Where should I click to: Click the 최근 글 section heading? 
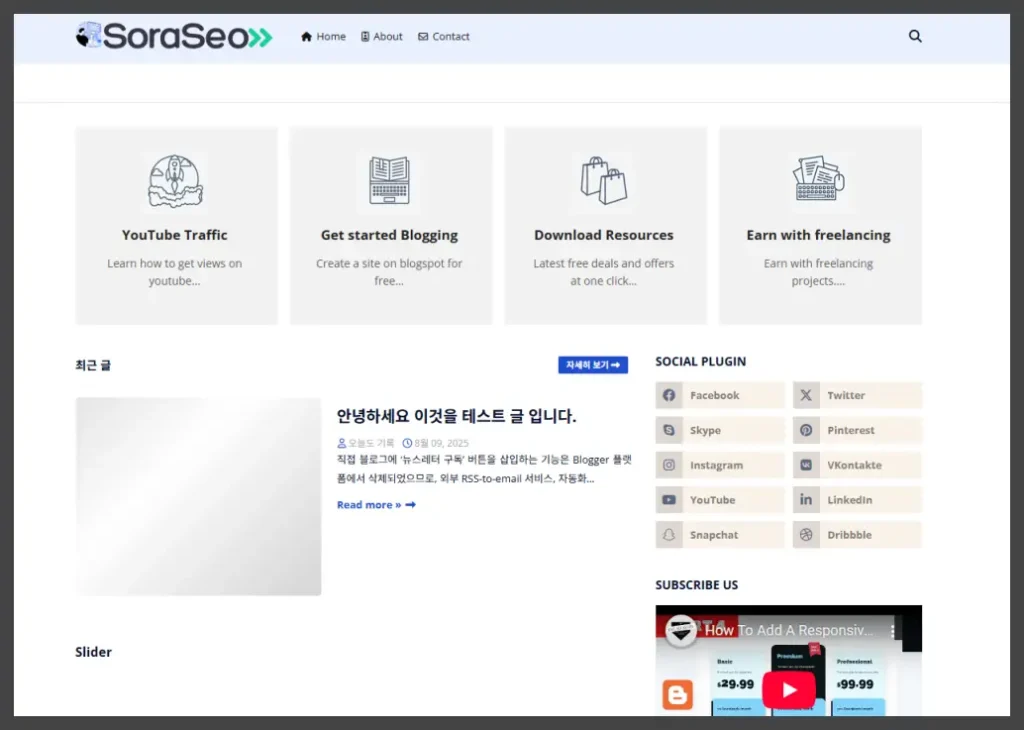coord(93,365)
